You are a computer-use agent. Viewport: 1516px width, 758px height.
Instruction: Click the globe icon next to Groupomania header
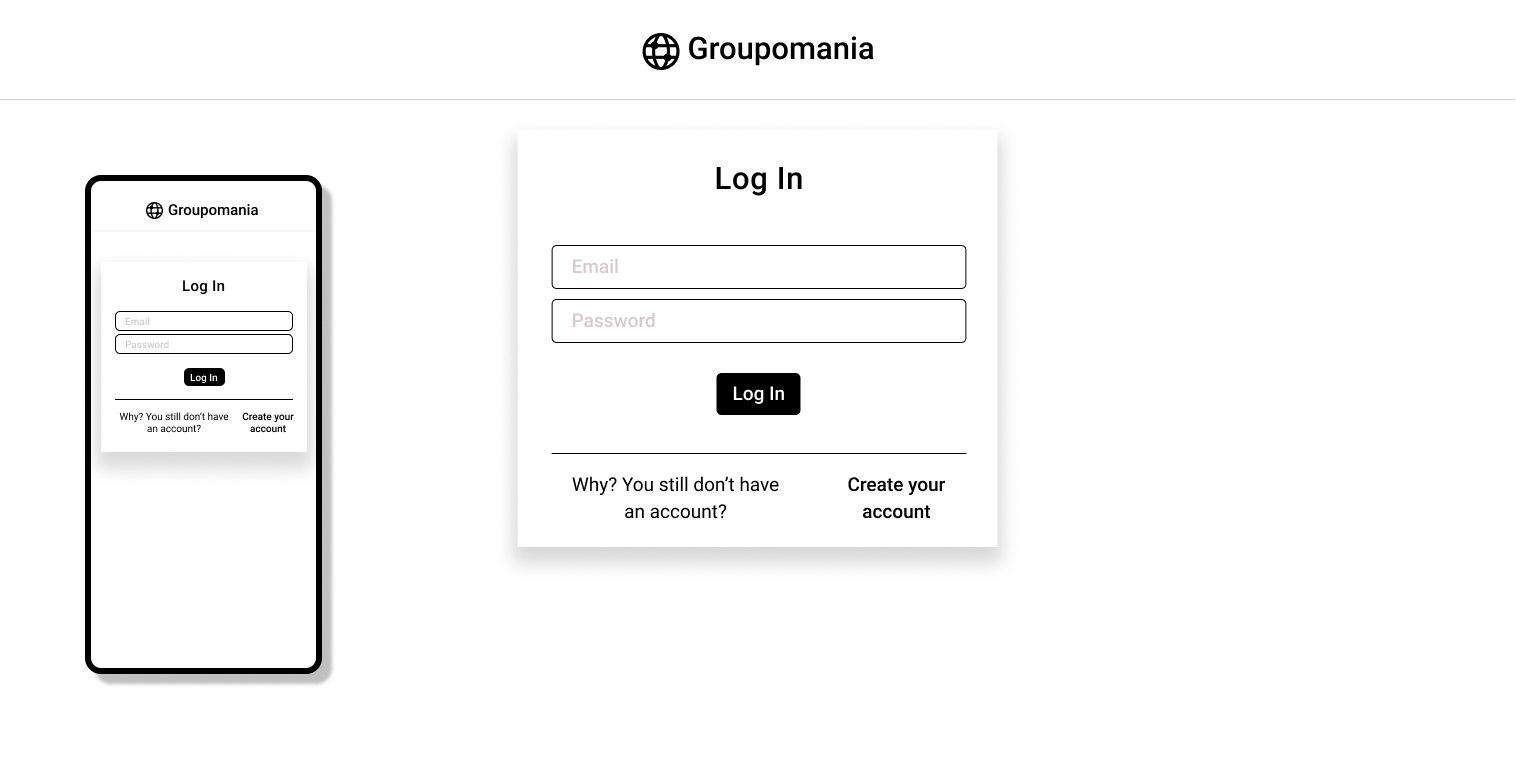tap(660, 51)
